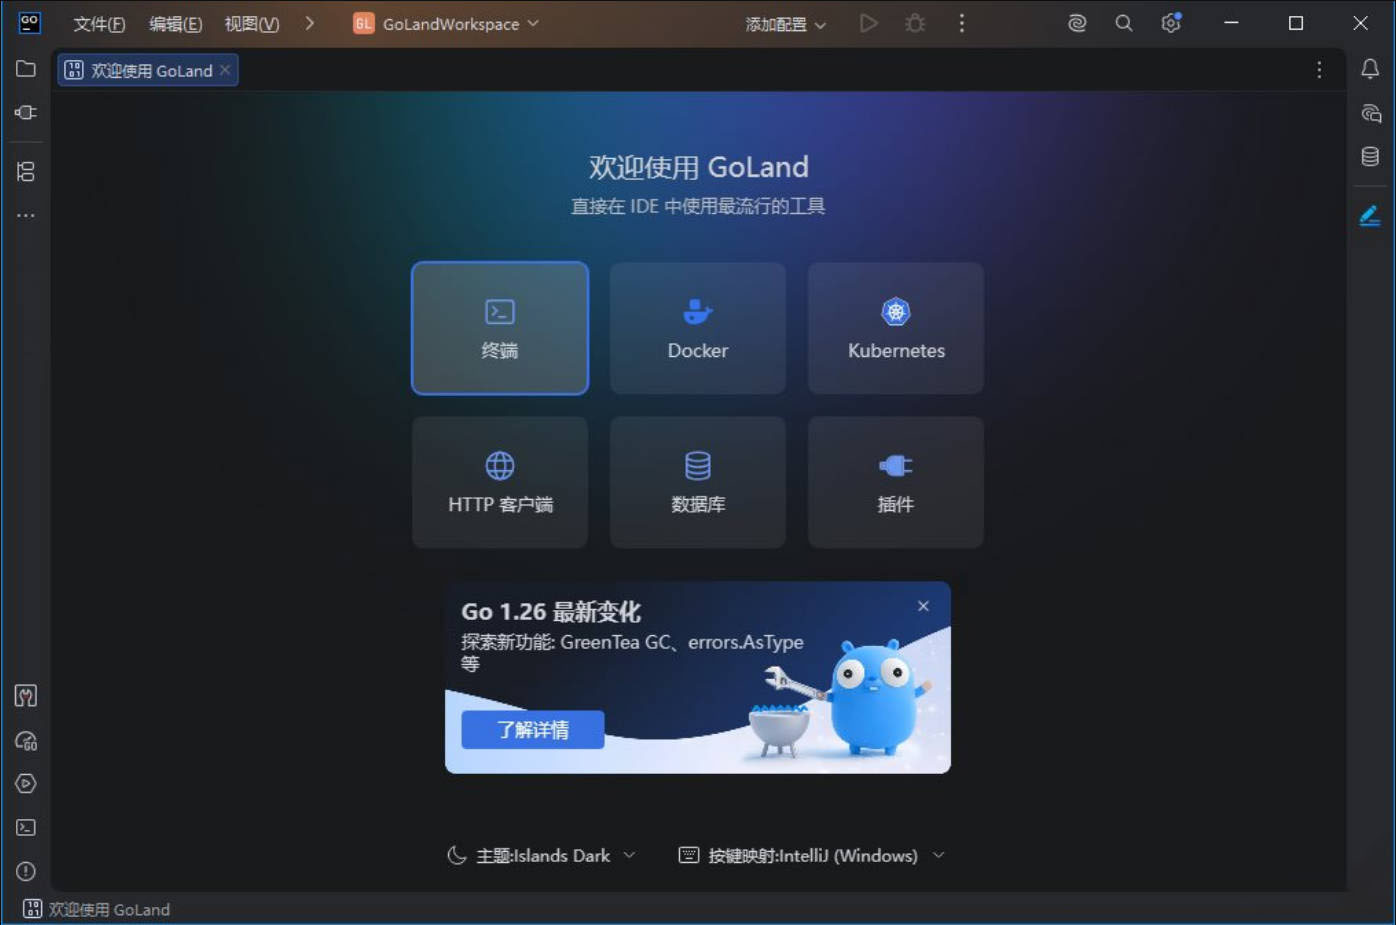Image resolution: width=1396 pixels, height=925 pixels.
Task: Open the Problems tool window icon
Action: (x=26, y=871)
